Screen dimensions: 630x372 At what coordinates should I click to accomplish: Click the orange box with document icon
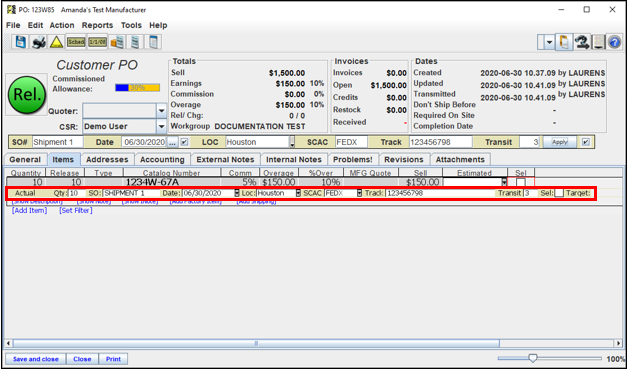click(117, 42)
